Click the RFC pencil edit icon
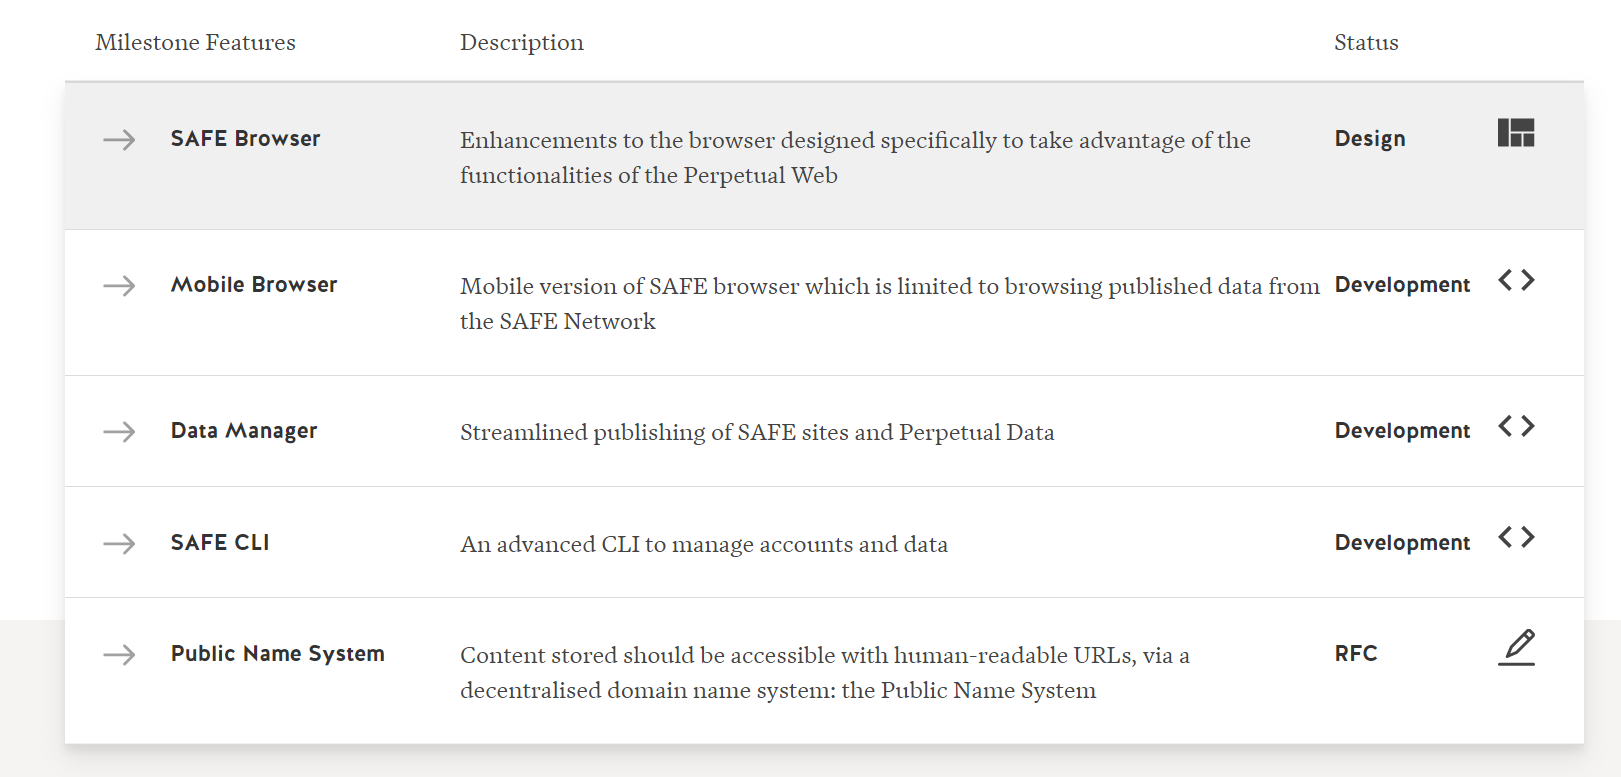 (x=1516, y=647)
